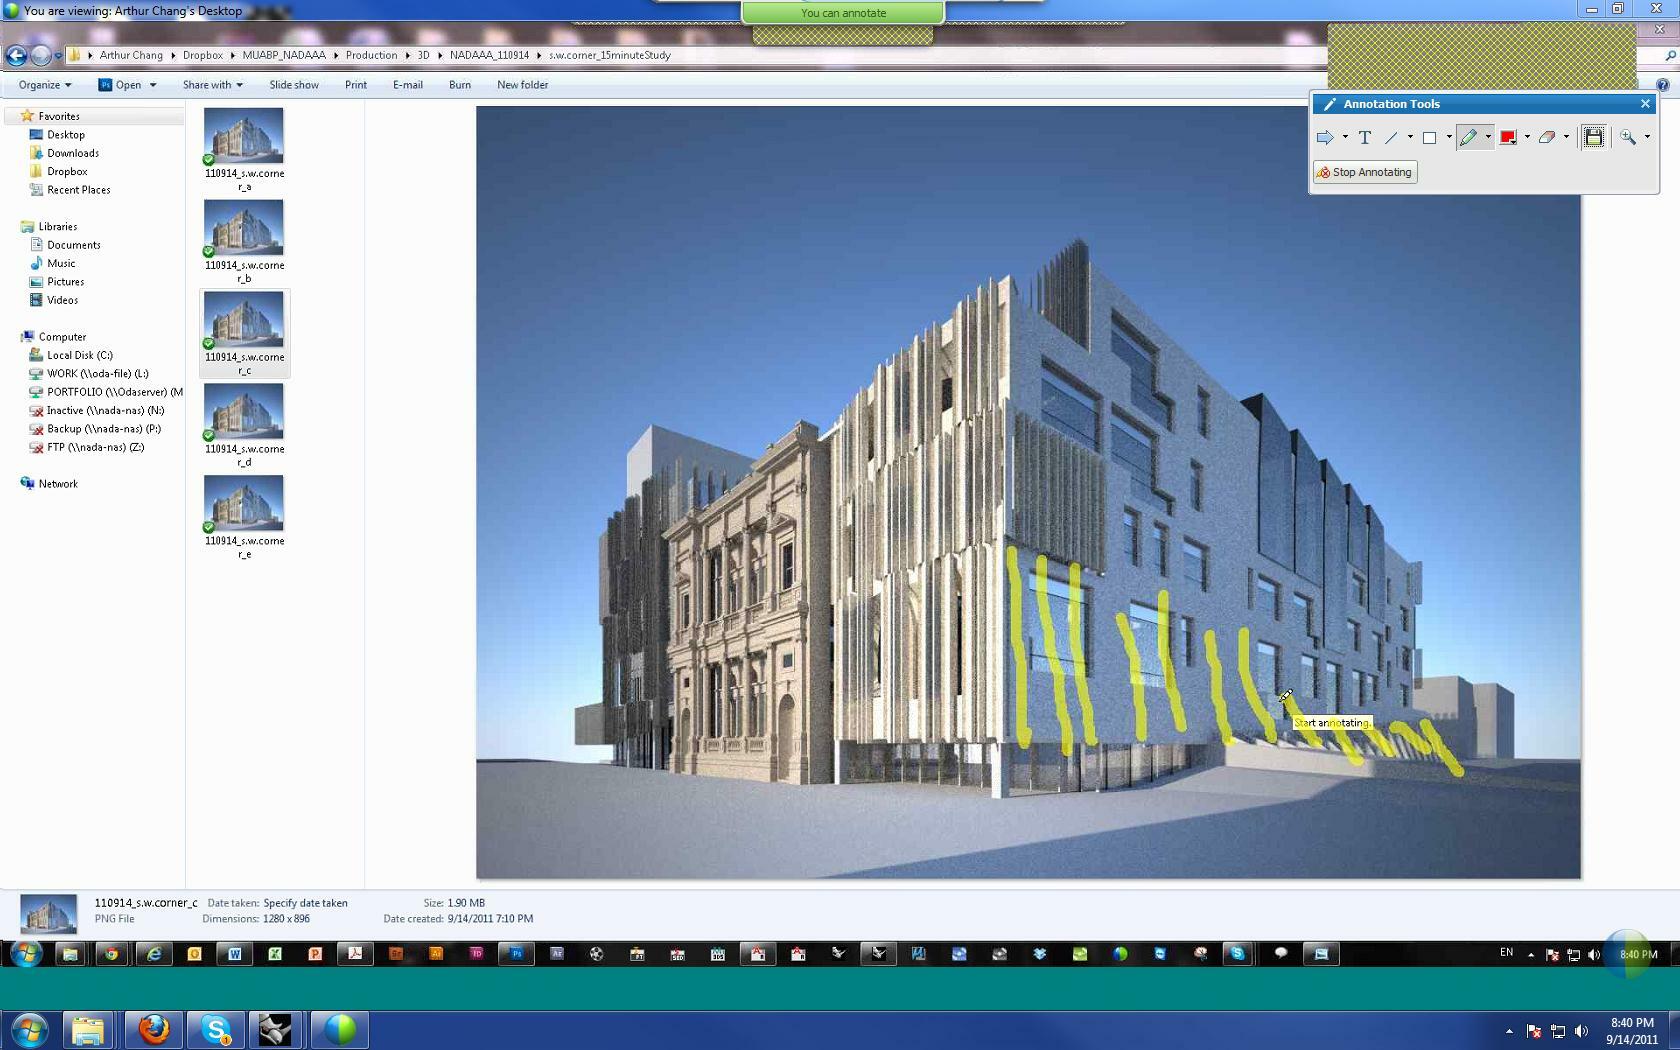Click the Skype icon in remote taskbar

(x=1238, y=954)
